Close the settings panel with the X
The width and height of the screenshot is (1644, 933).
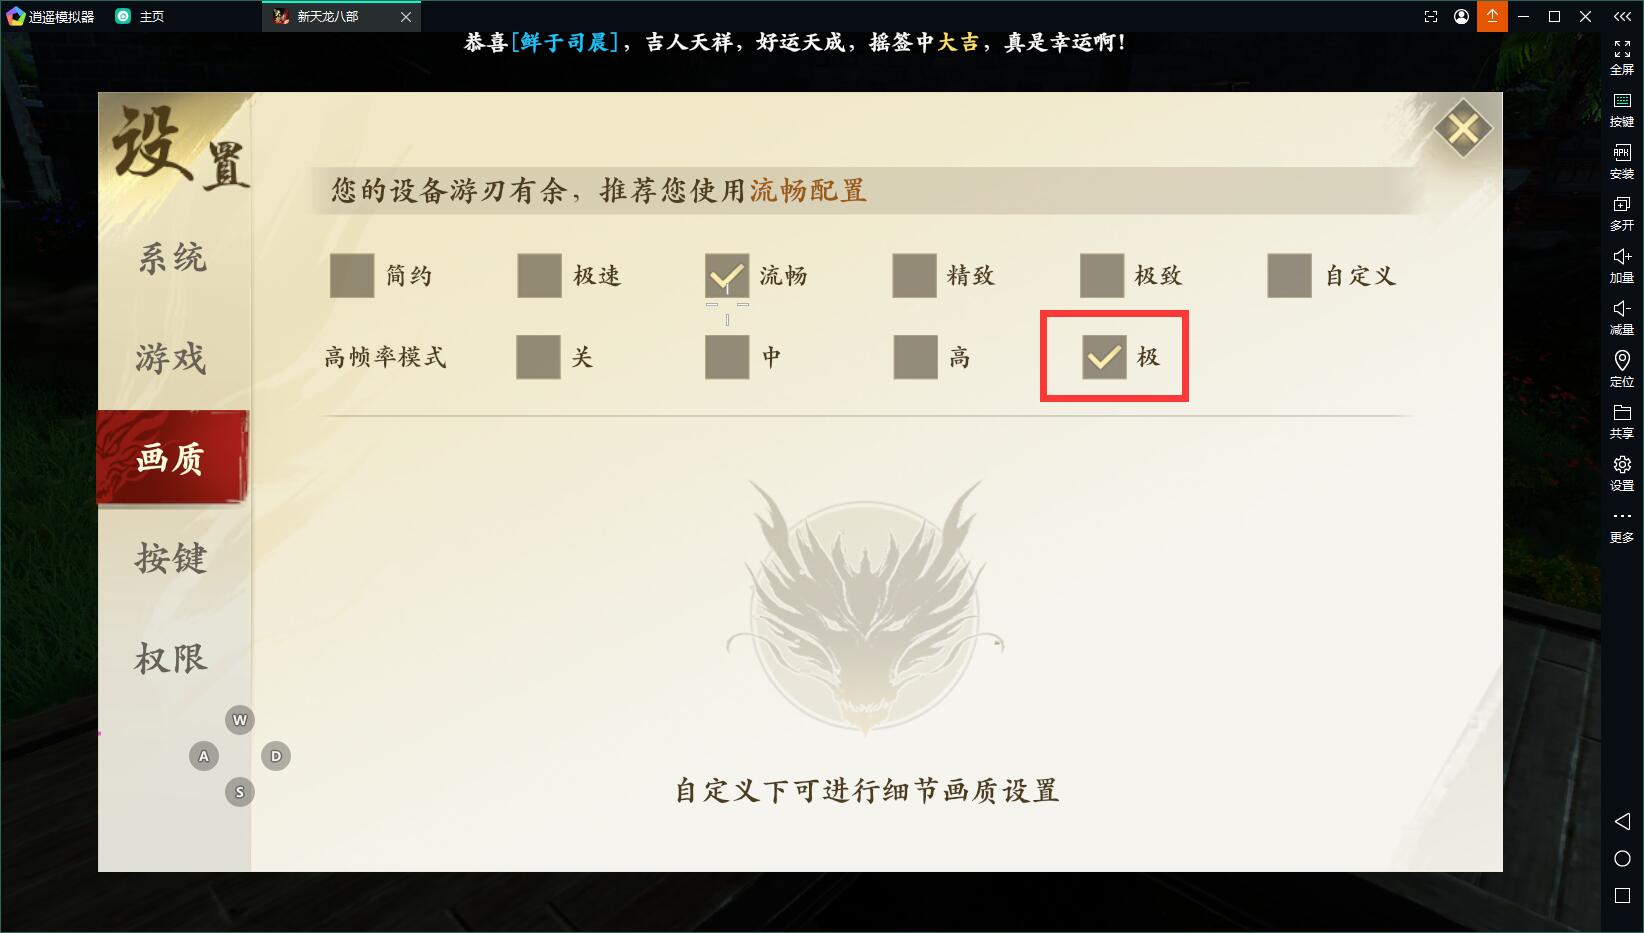click(x=1463, y=129)
